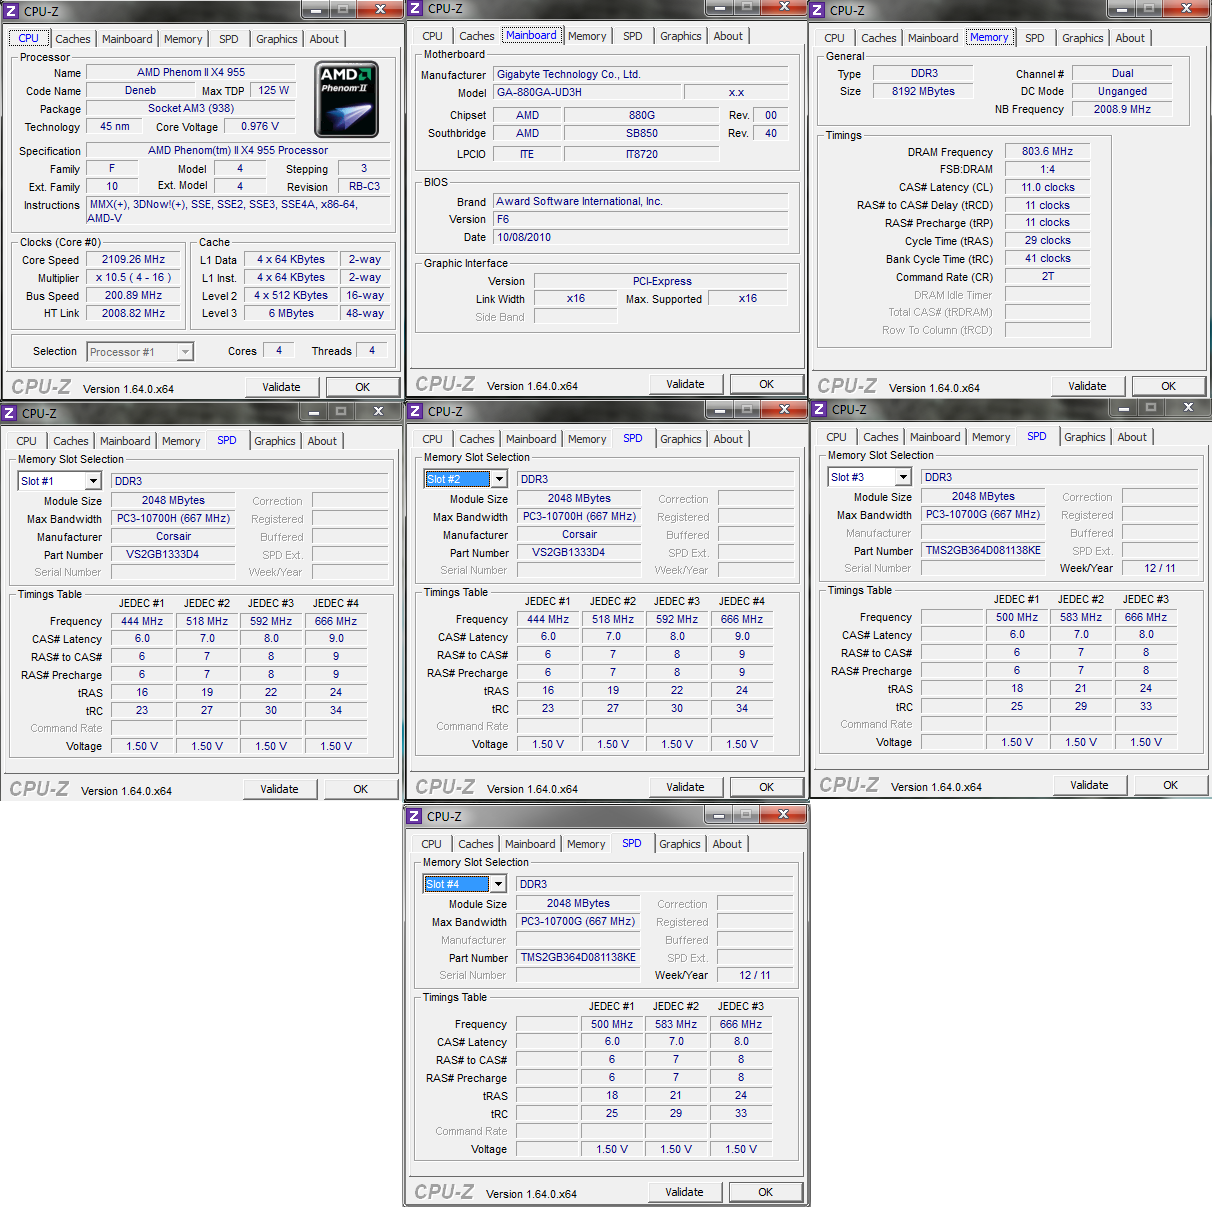Click OK in the Slot #1 window

361,789
